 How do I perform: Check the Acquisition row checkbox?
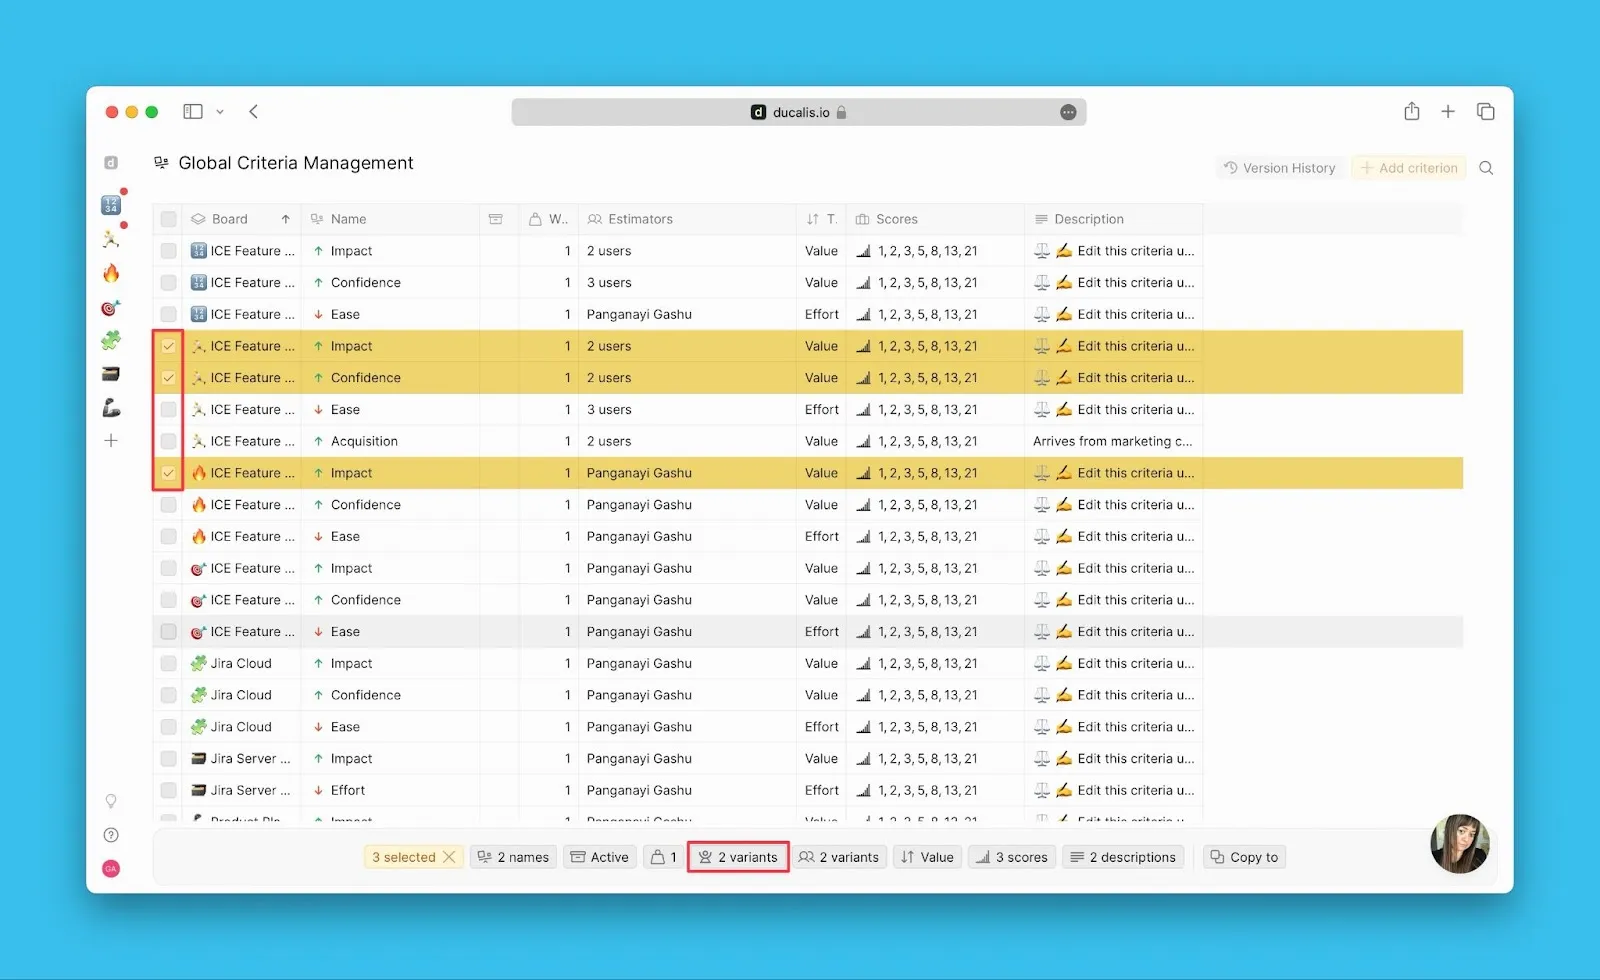tap(169, 441)
